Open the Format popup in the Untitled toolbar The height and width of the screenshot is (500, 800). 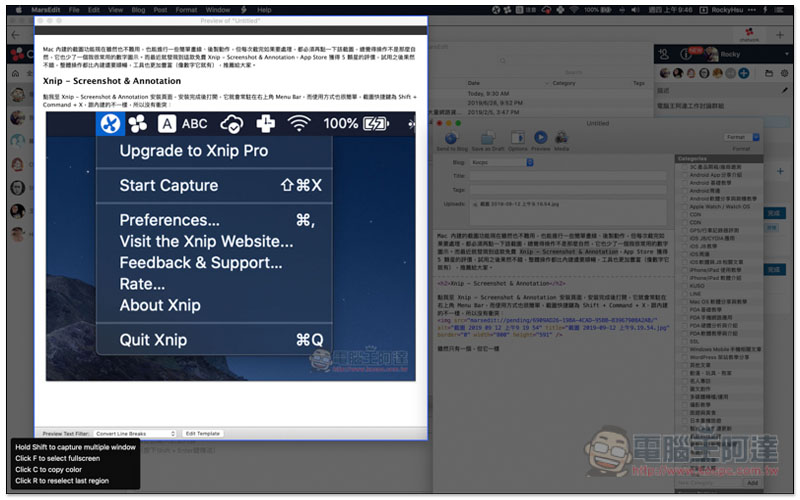click(x=741, y=137)
